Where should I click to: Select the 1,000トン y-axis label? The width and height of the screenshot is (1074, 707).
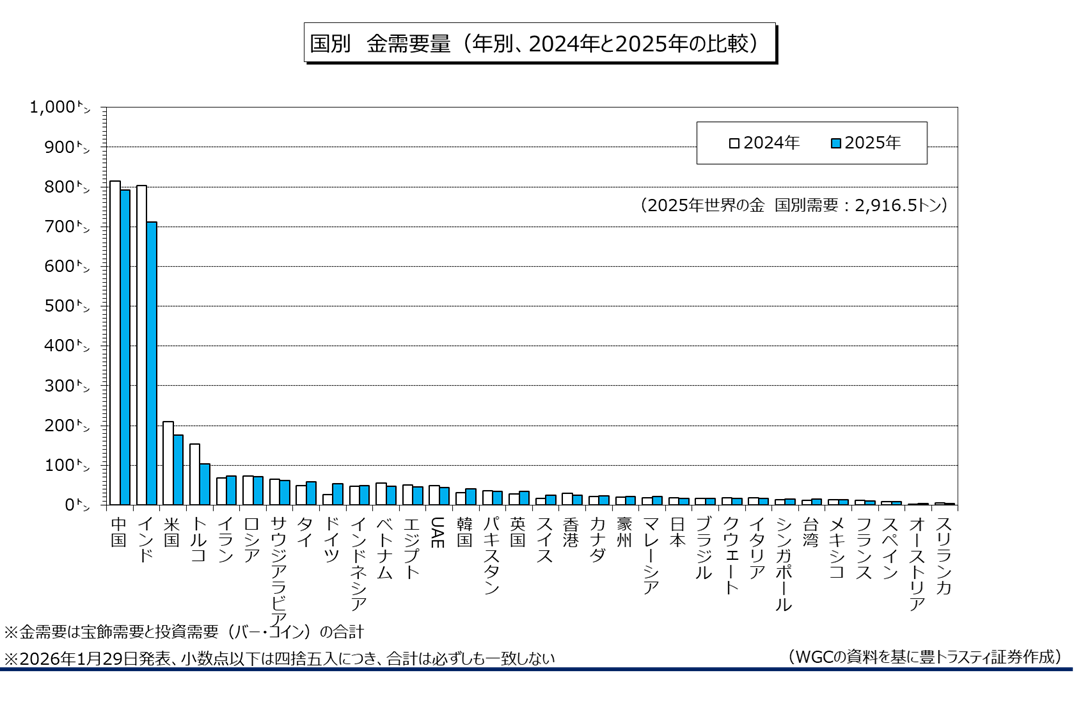tap(60, 107)
